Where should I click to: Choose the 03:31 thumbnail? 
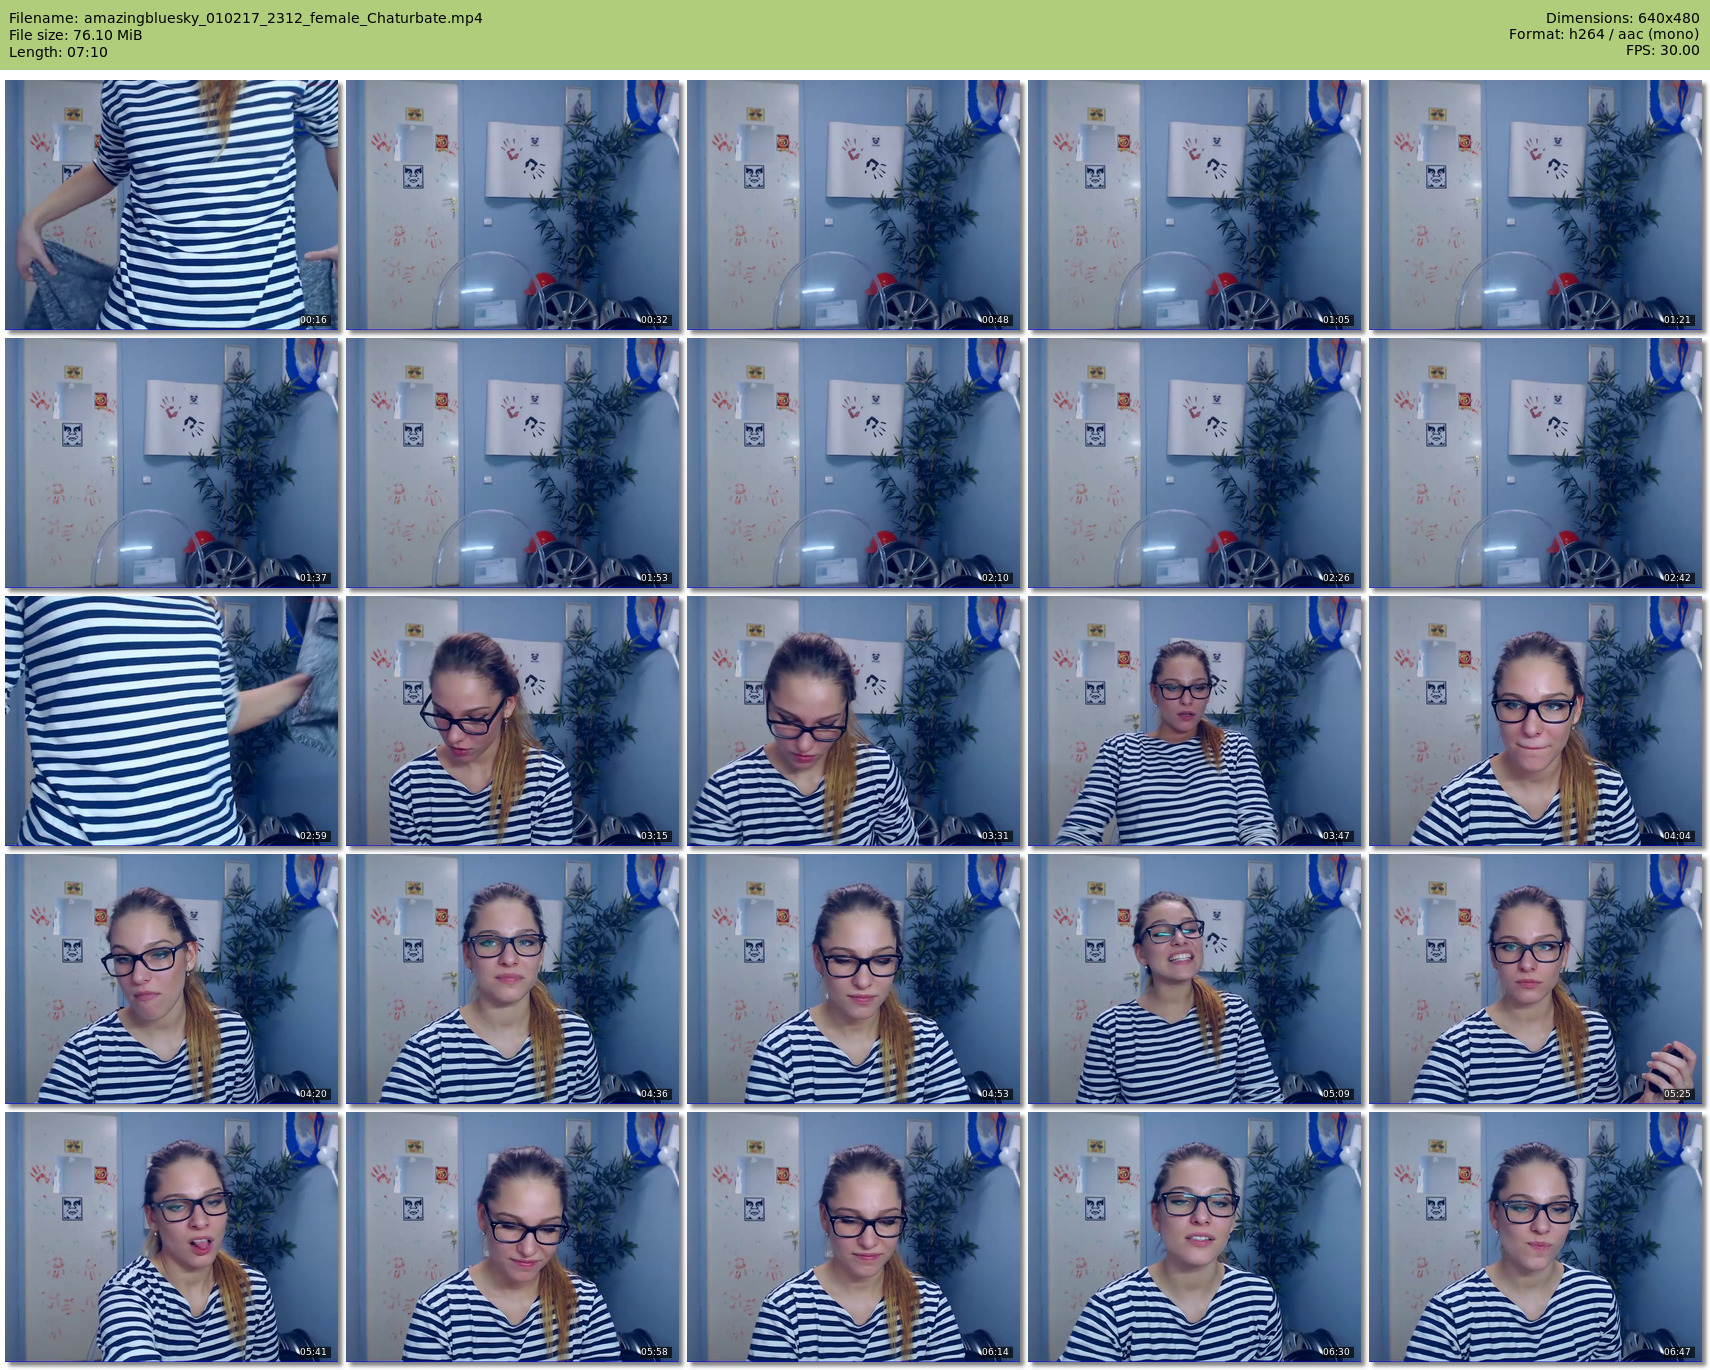[854, 721]
